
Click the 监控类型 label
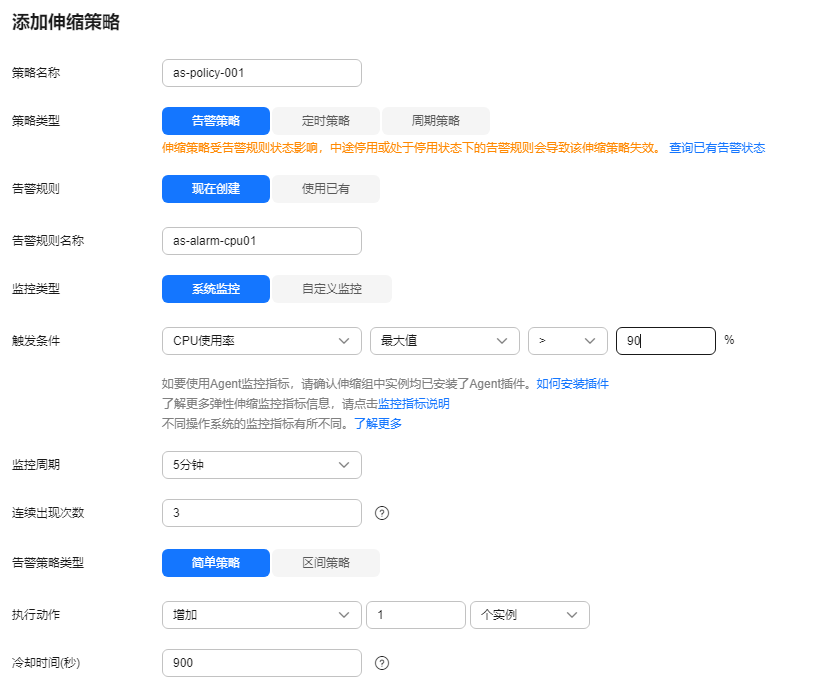(36, 289)
